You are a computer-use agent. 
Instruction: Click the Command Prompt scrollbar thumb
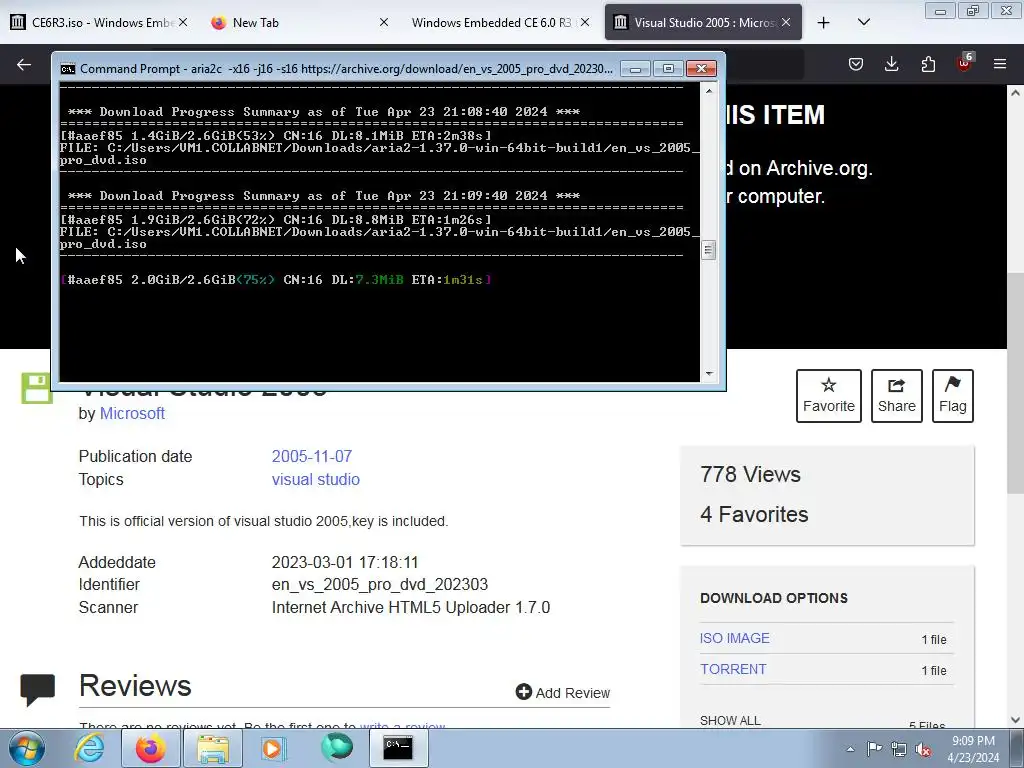[x=709, y=250]
